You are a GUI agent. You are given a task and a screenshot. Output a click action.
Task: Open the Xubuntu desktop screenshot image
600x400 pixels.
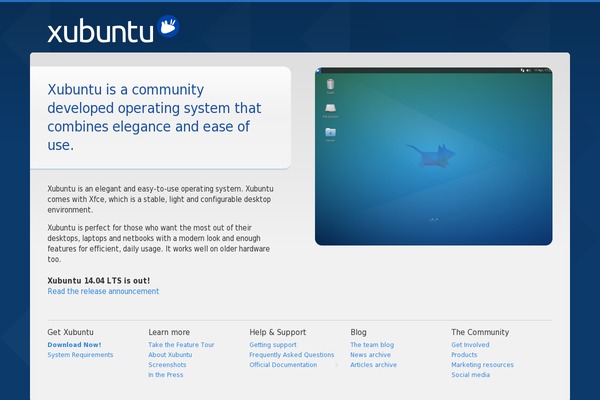click(x=434, y=156)
